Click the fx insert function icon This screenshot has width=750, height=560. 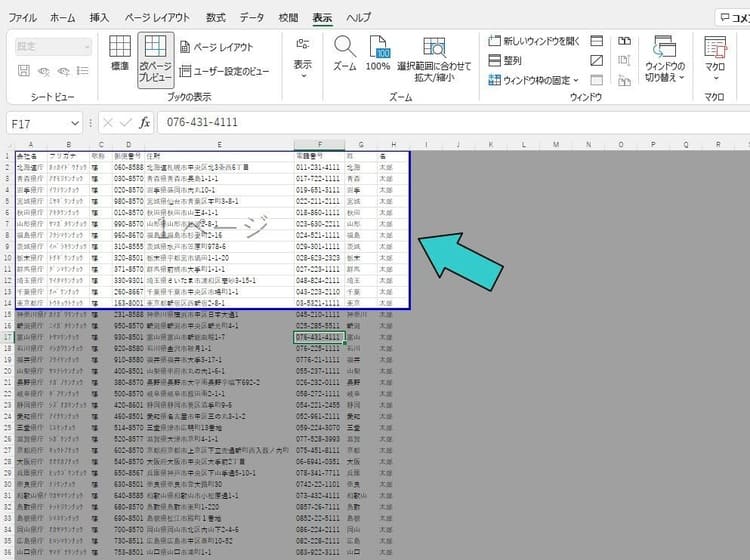coord(144,123)
